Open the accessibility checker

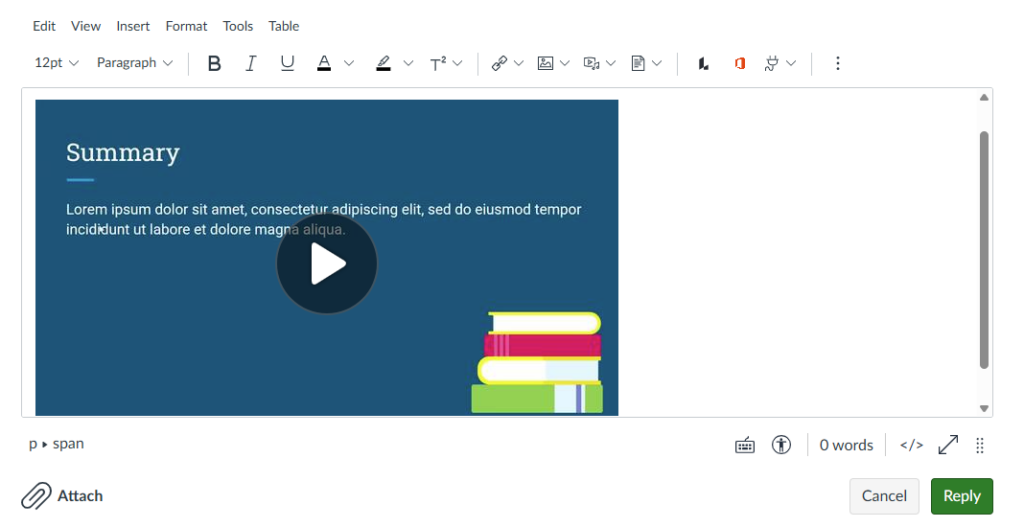[781, 445]
